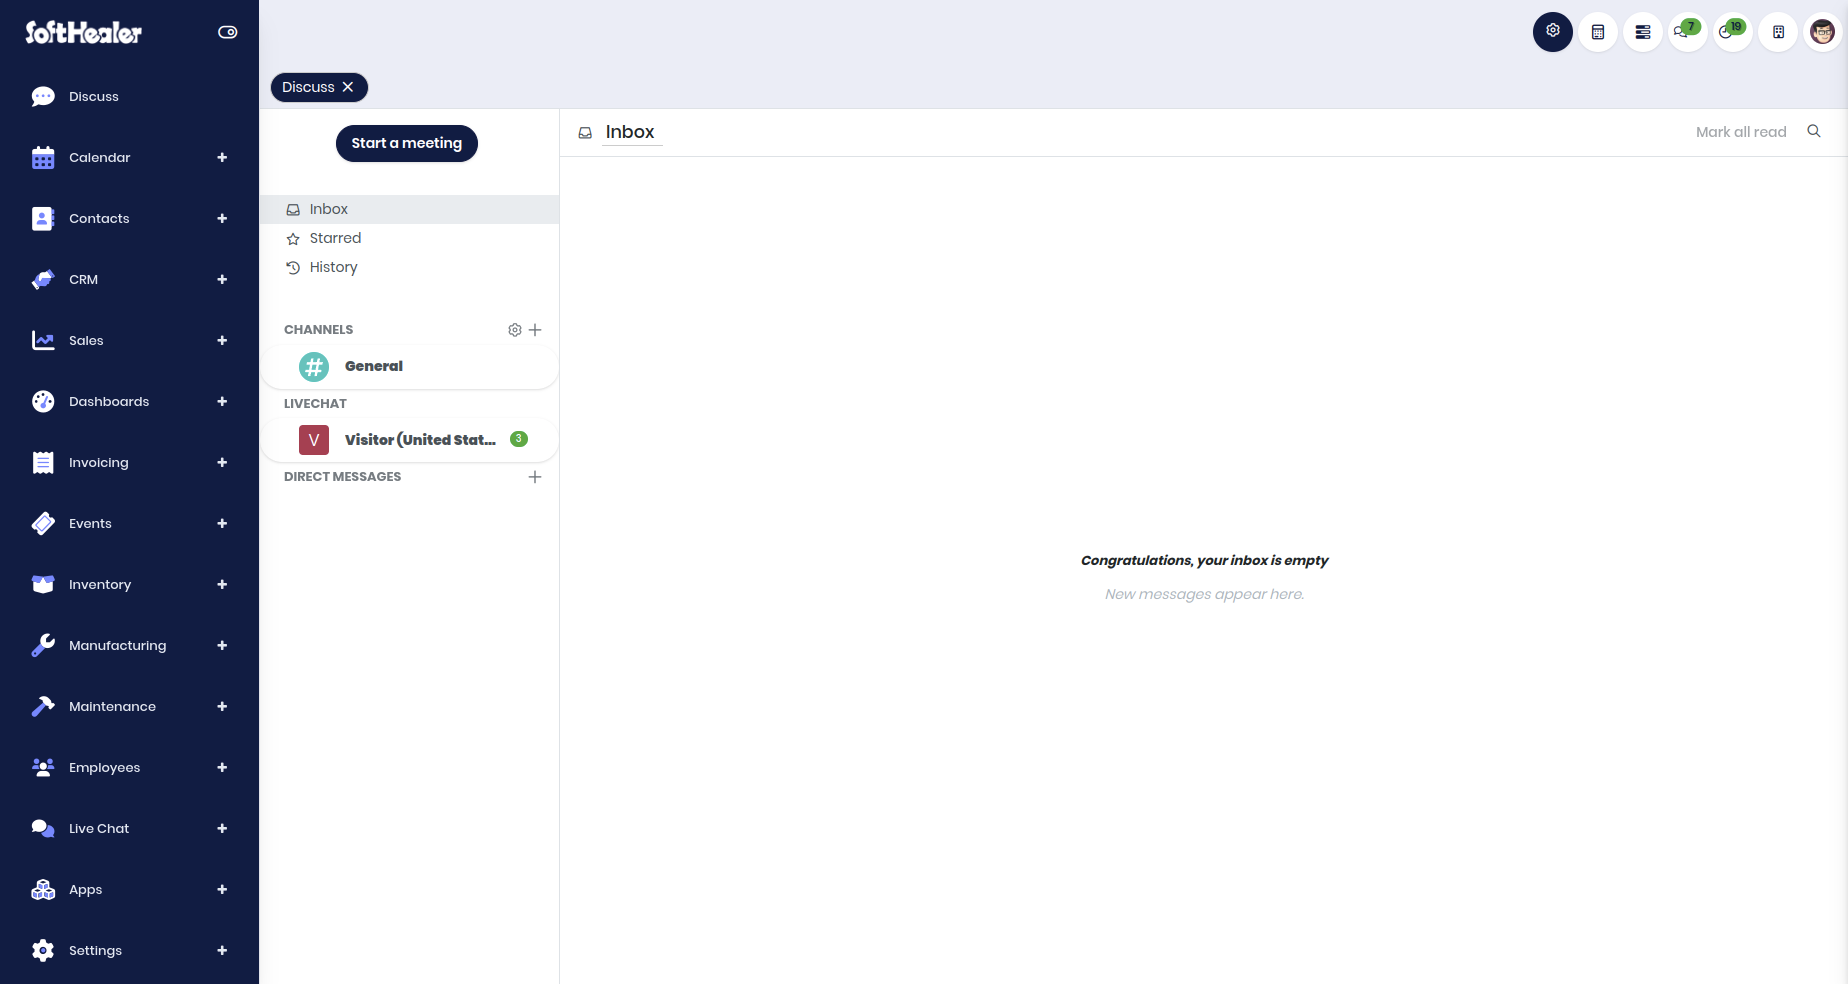Click the Mark all read link

(x=1741, y=132)
